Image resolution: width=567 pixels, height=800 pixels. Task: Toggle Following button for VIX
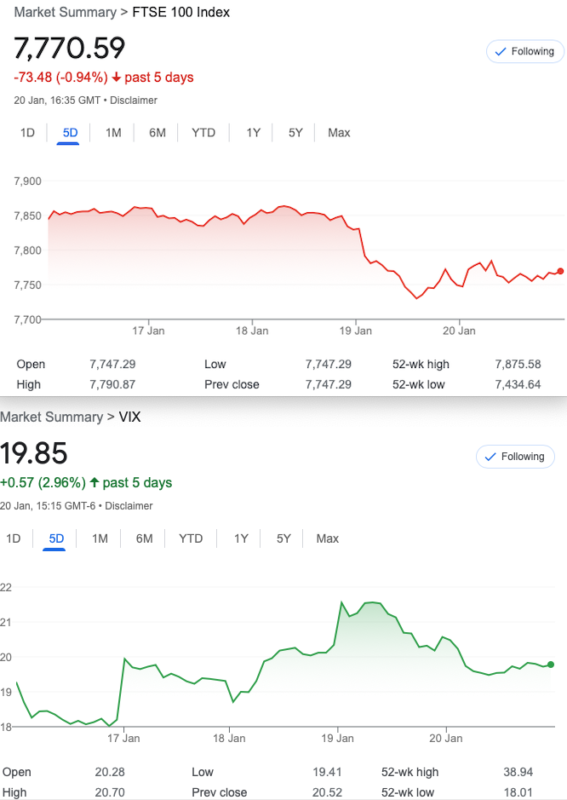coord(515,457)
